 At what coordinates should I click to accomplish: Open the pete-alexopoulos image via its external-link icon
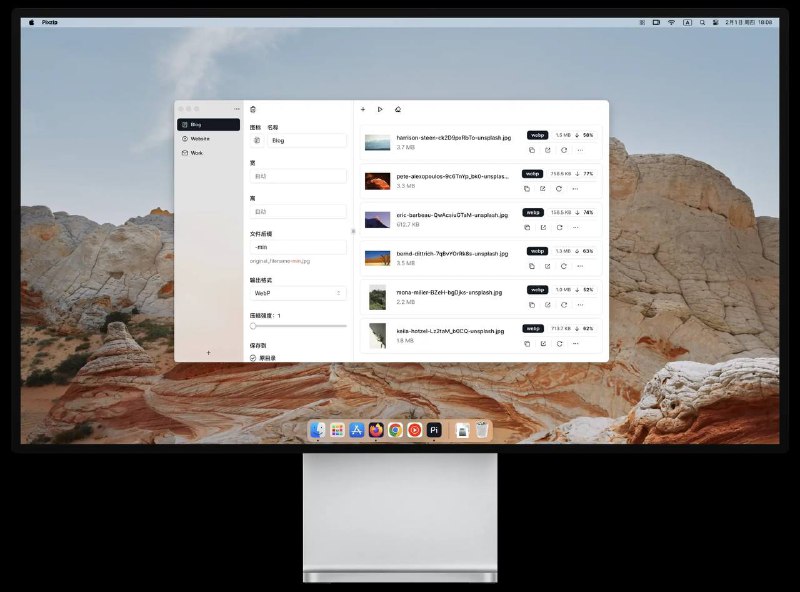coord(543,188)
